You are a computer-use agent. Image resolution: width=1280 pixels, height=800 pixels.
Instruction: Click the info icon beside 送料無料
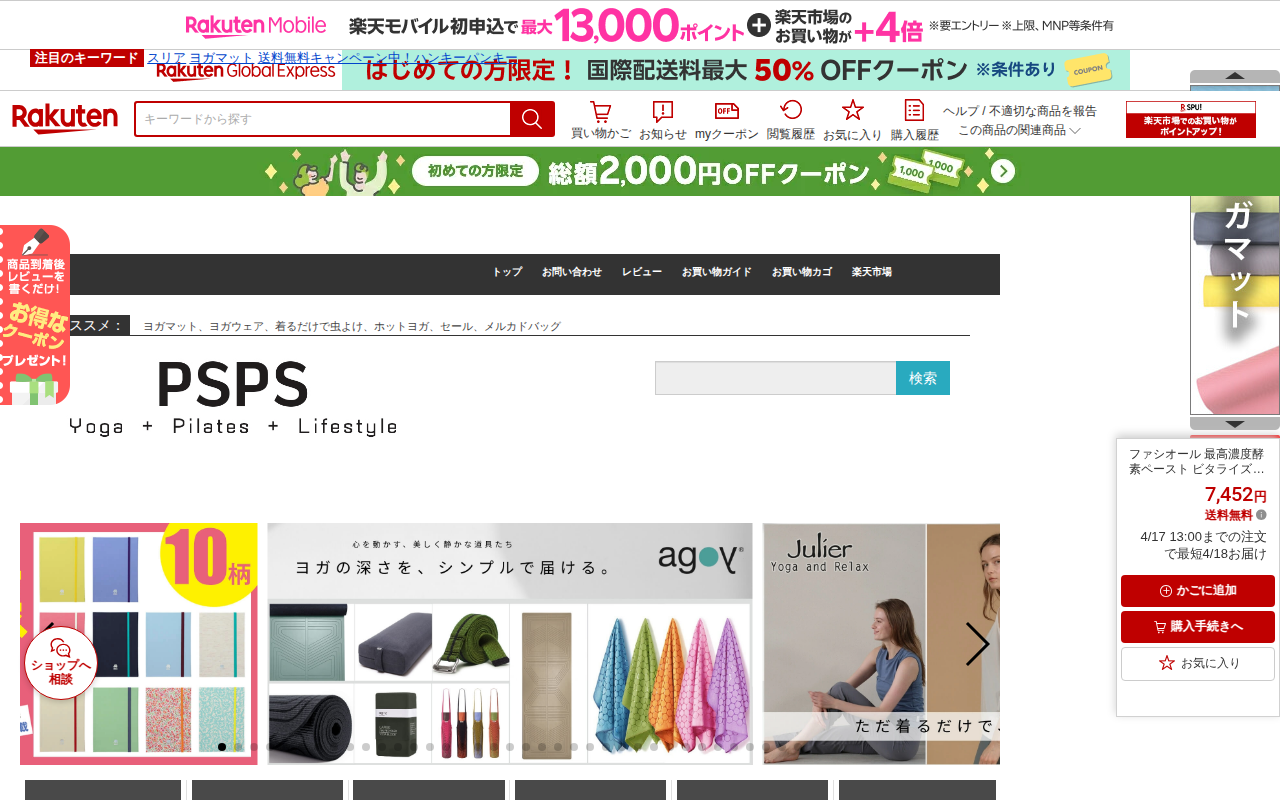coord(1261,515)
